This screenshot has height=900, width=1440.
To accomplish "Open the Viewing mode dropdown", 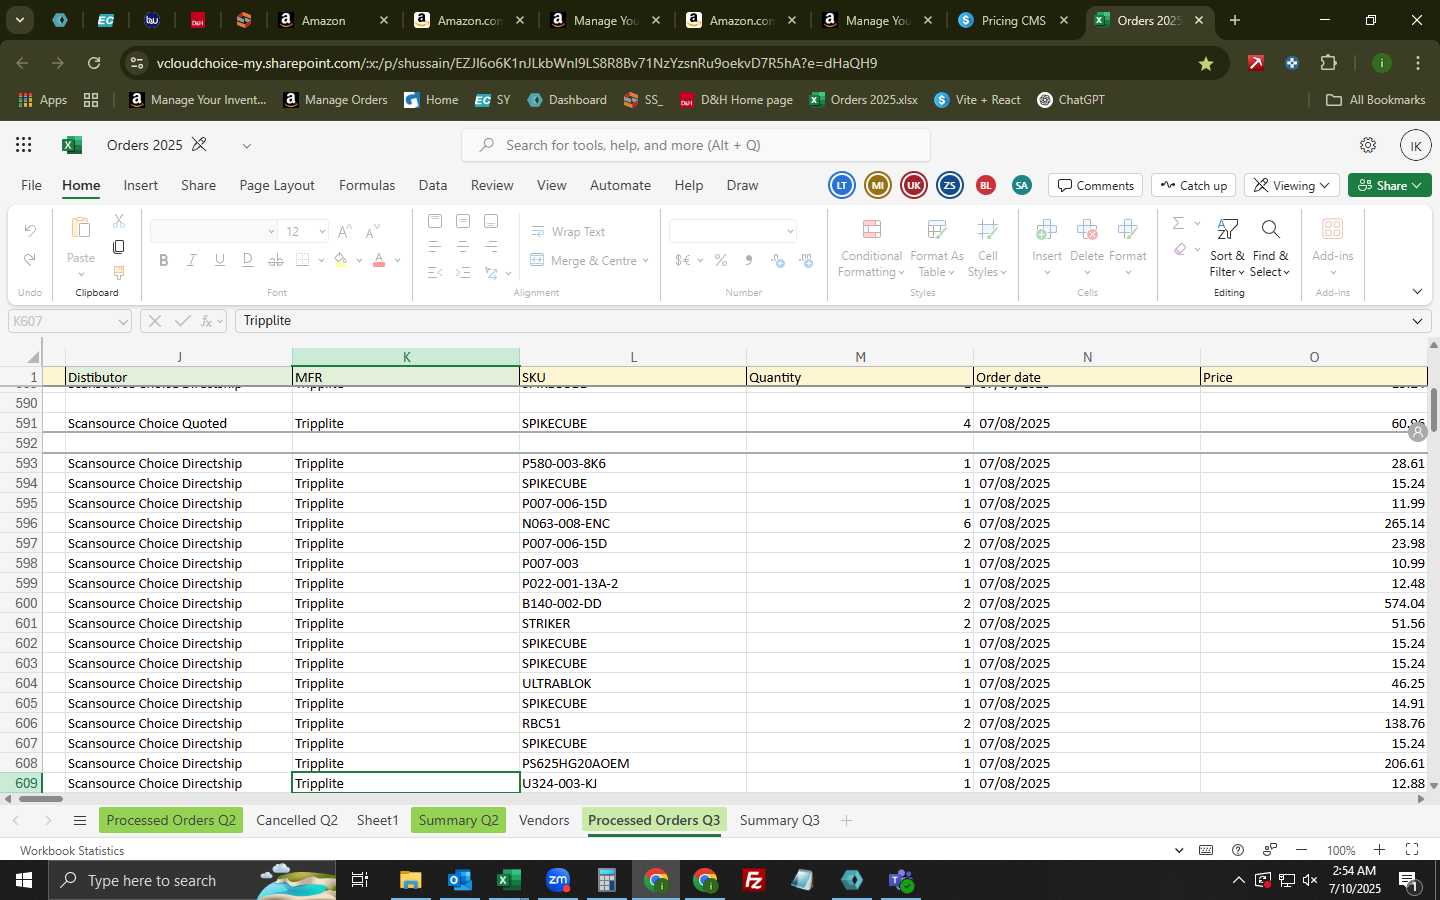I will [1293, 185].
